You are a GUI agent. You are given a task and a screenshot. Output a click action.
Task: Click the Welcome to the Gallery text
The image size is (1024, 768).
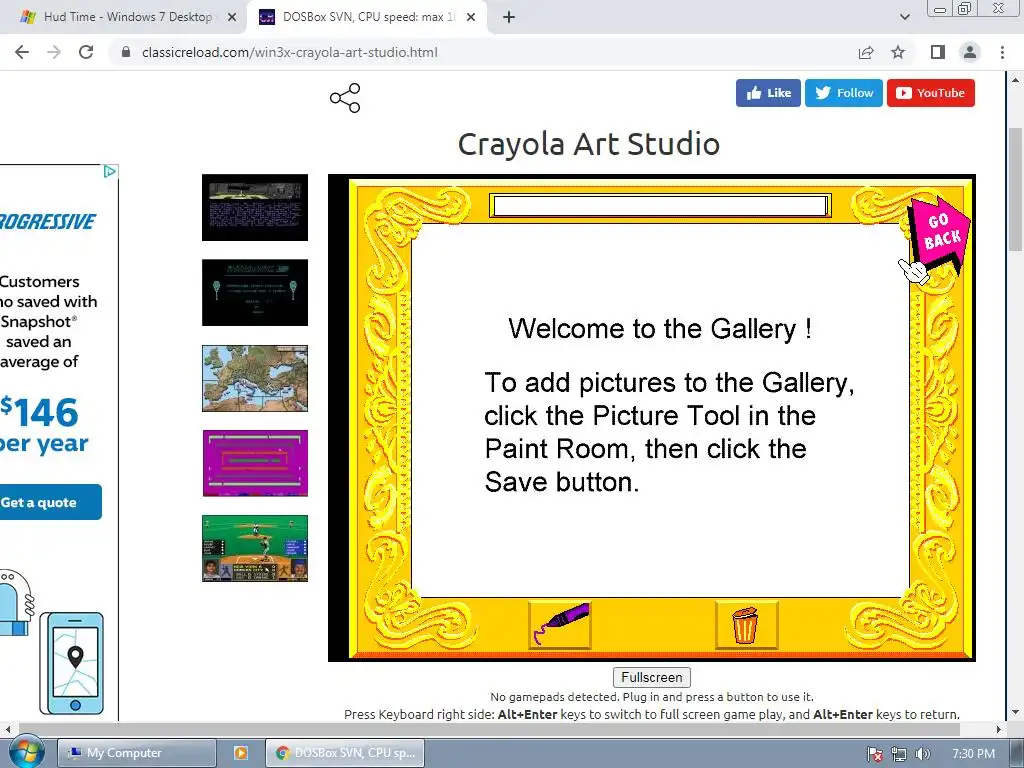(660, 328)
